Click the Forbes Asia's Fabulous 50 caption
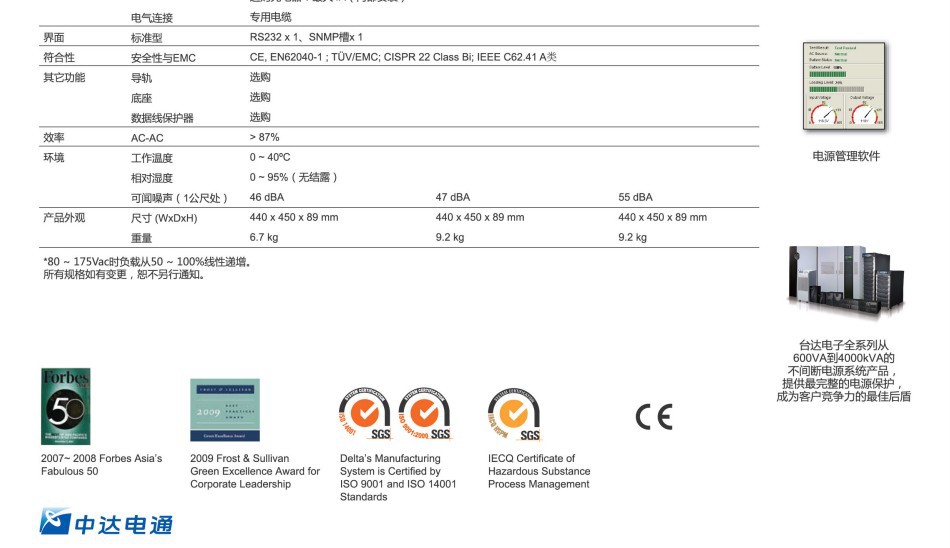The height and width of the screenshot is (548, 950). pos(101,465)
